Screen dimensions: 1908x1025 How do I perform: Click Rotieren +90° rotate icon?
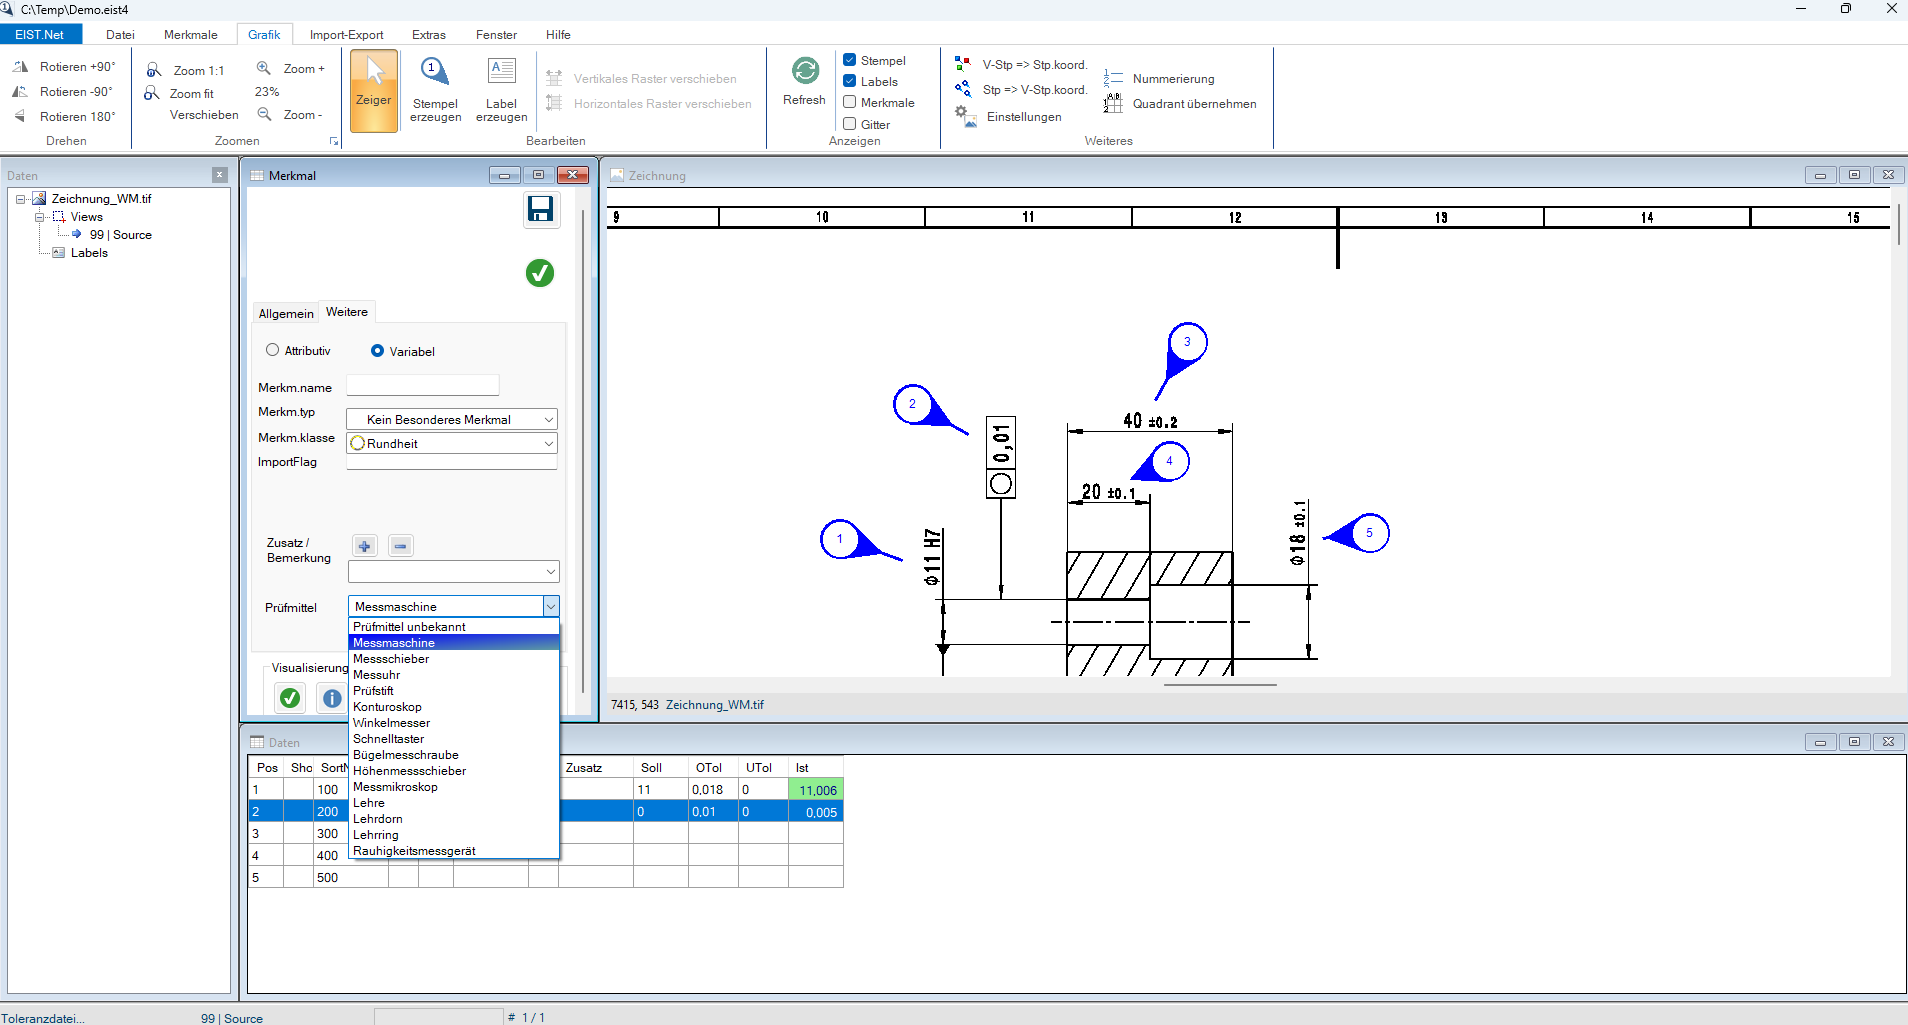click(x=20, y=67)
